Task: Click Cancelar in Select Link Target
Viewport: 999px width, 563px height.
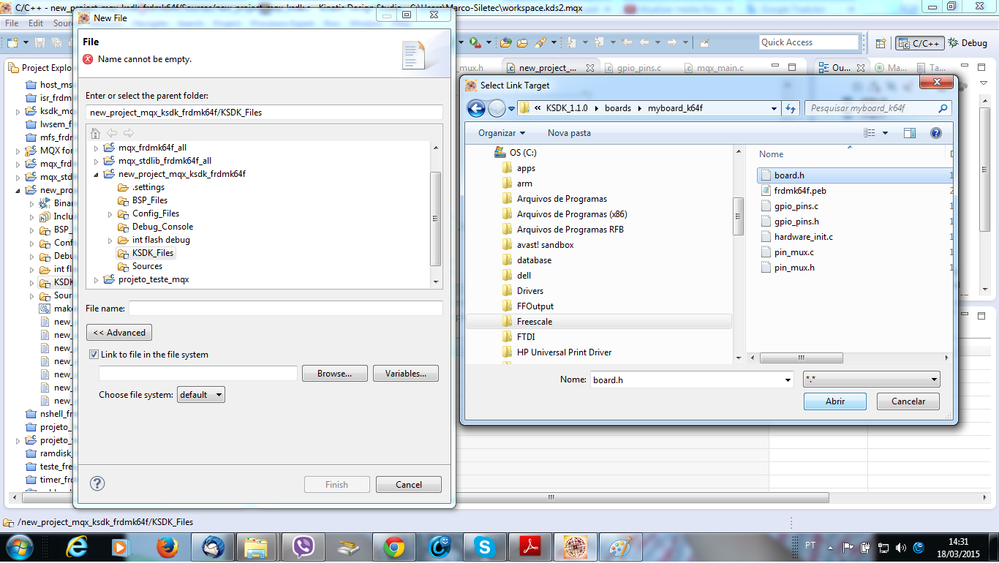Action: pos(908,401)
